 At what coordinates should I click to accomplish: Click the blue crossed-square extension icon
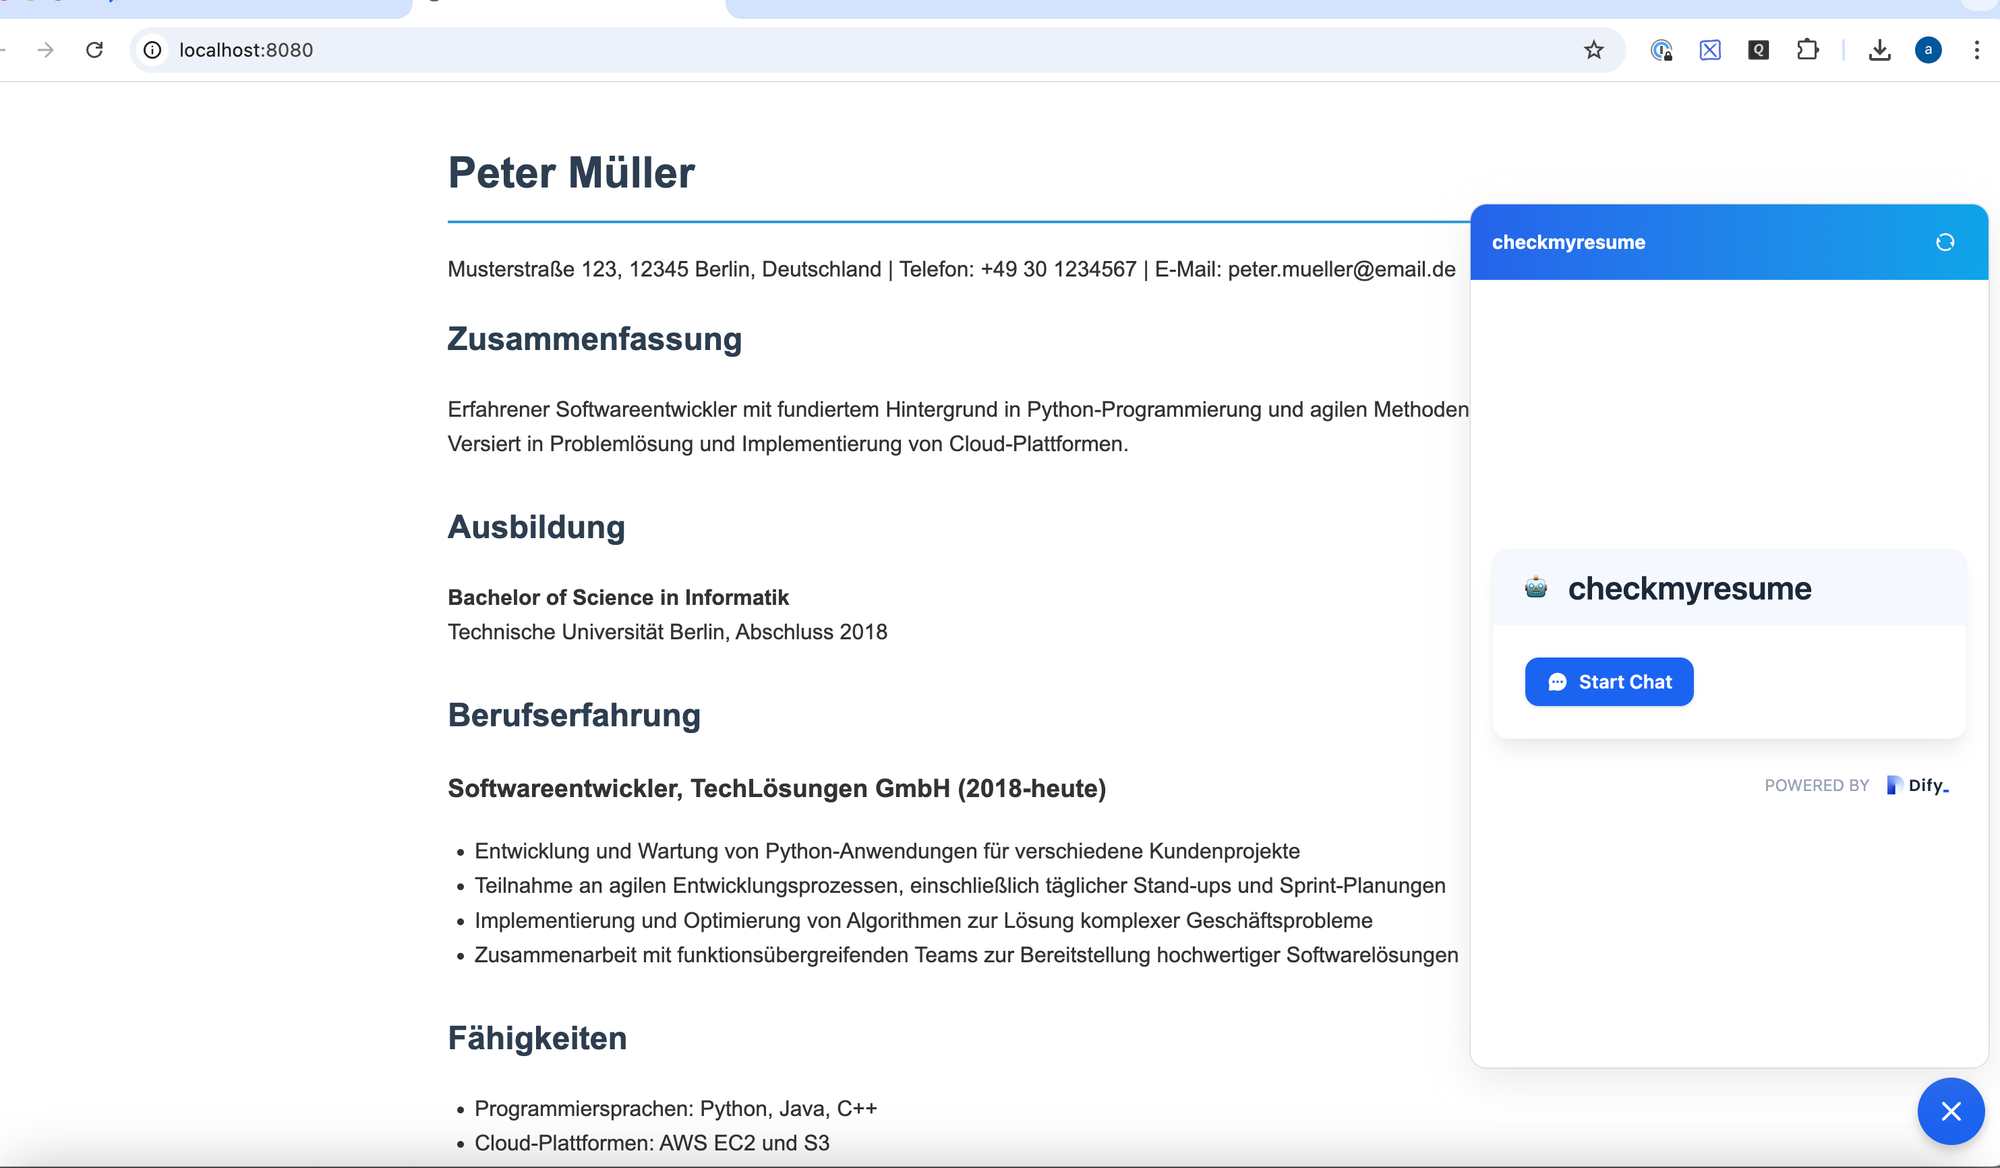(x=1710, y=50)
